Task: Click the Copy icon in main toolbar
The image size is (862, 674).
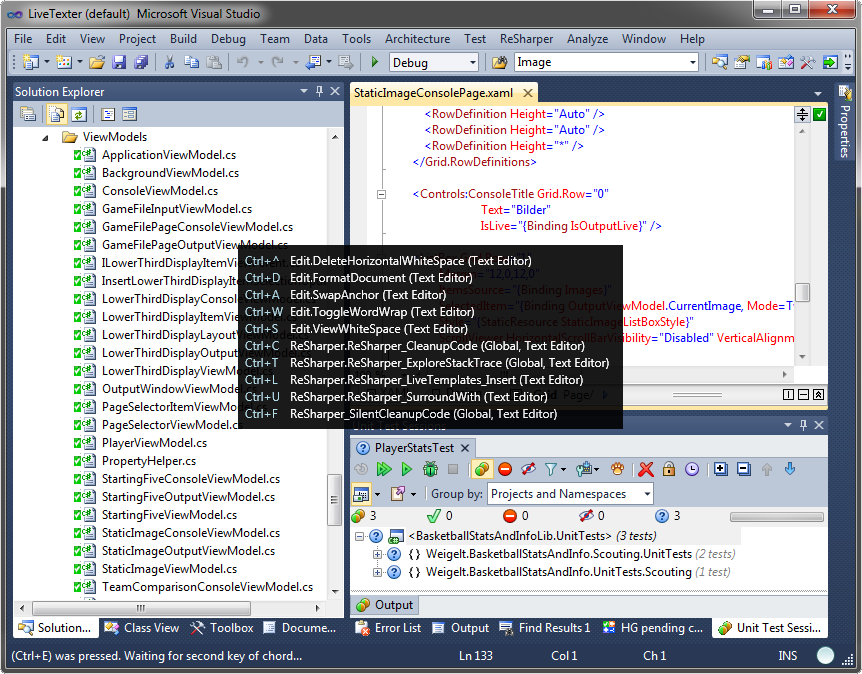Action: pos(191,62)
